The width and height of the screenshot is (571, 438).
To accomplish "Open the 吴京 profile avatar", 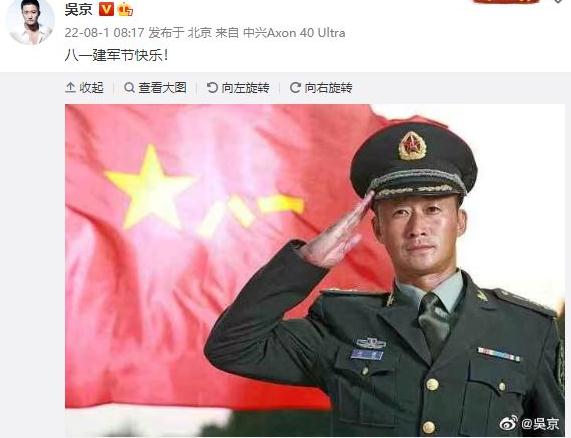I will coord(31,22).
